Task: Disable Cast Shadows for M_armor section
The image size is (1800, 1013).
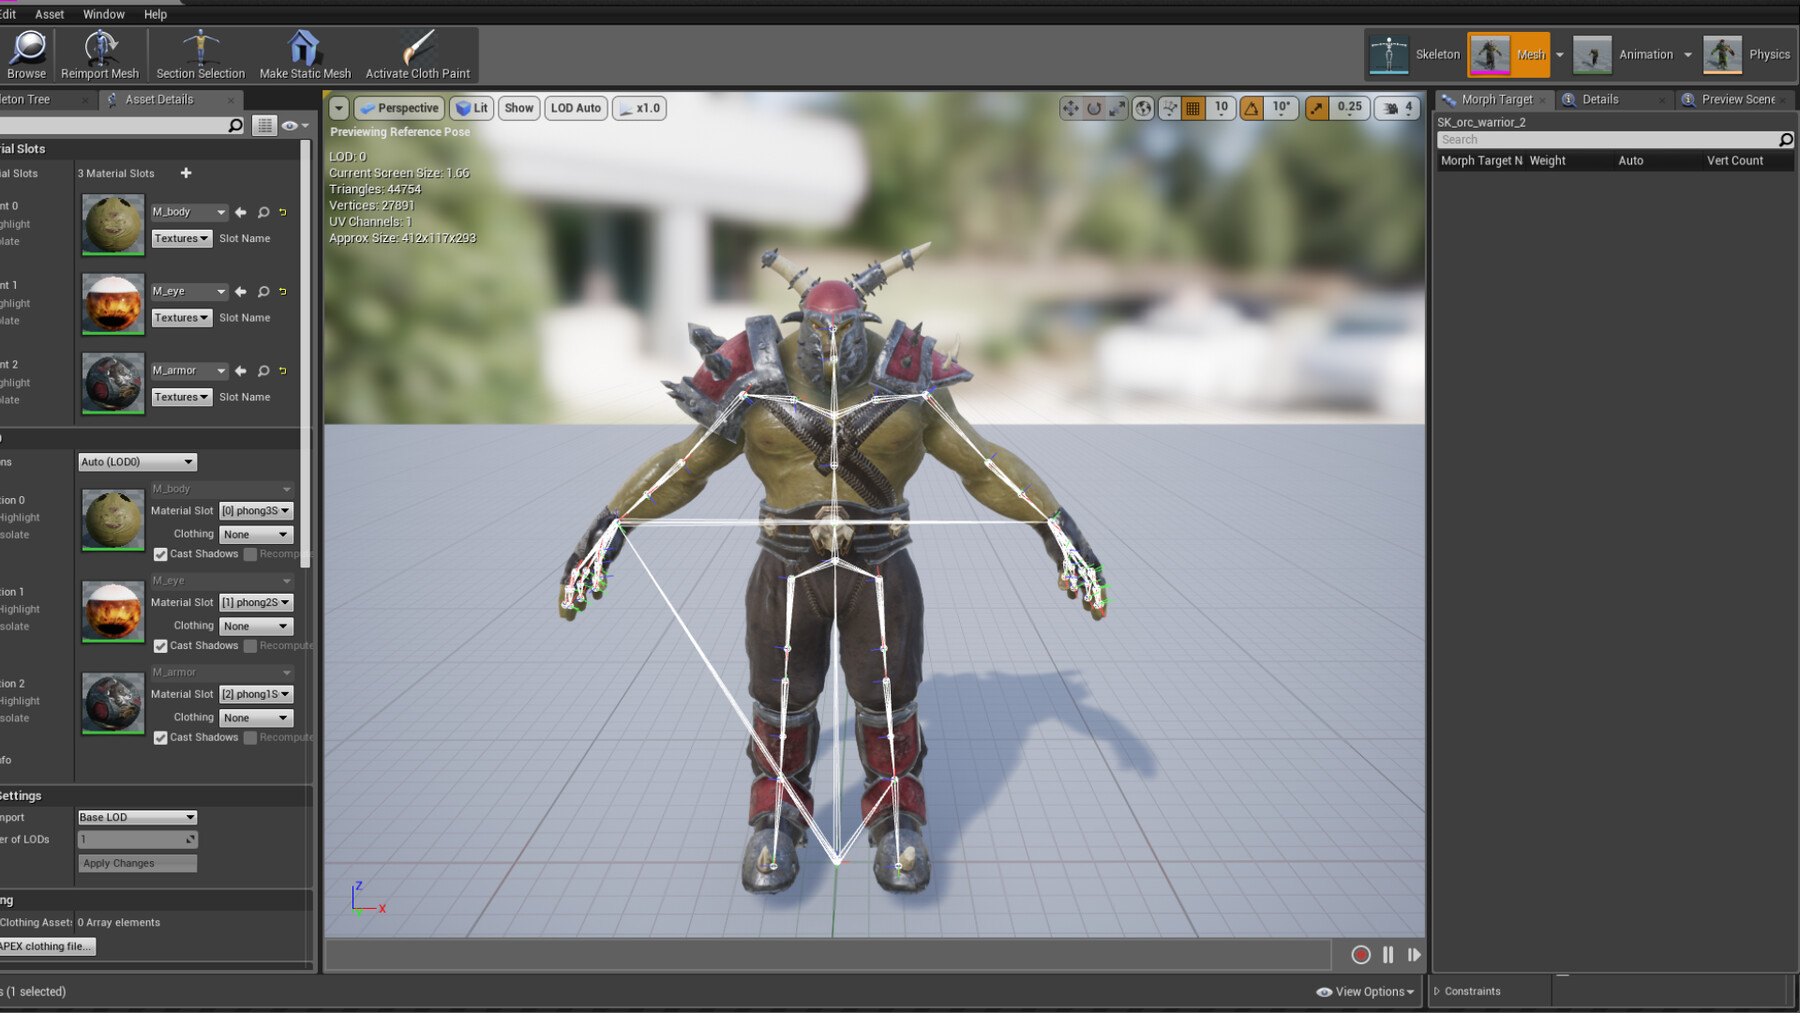Action: [160, 738]
